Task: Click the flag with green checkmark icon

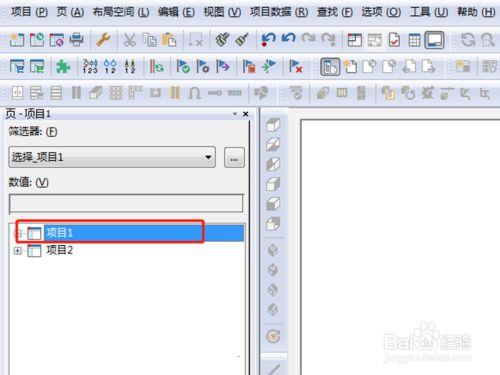Action: click(183, 66)
